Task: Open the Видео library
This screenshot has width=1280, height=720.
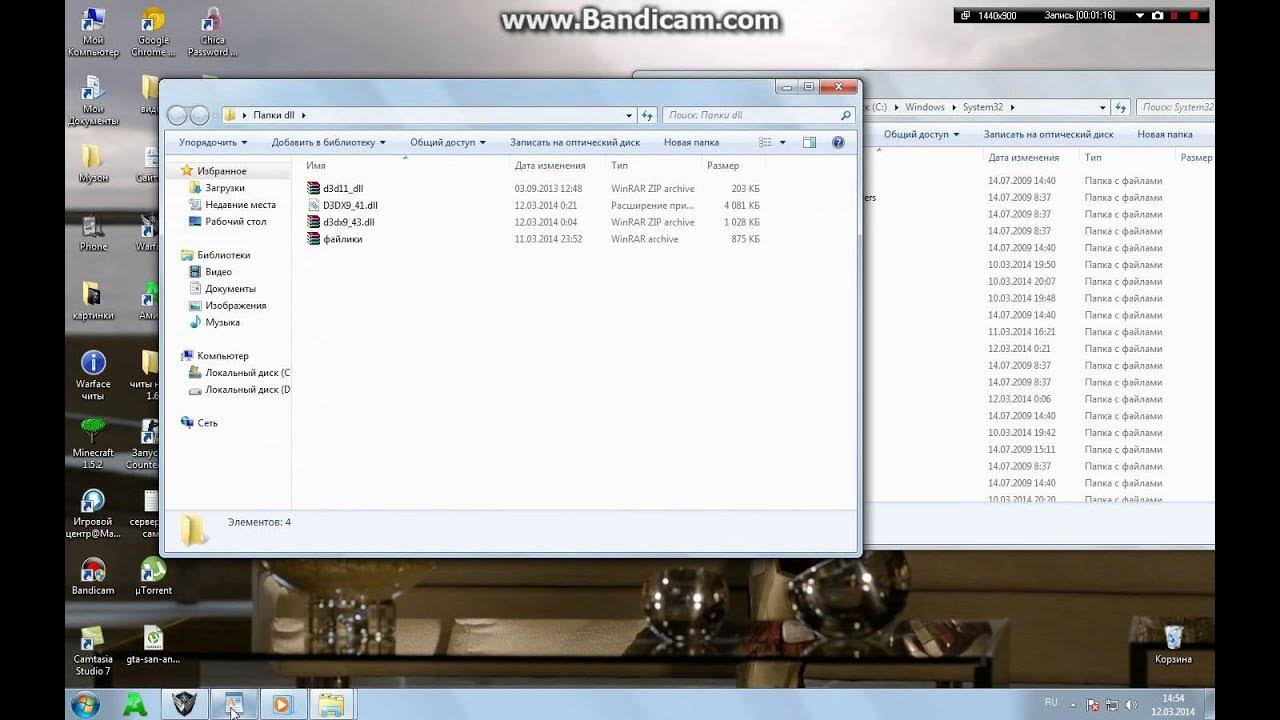Action: click(x=218, y=272)
